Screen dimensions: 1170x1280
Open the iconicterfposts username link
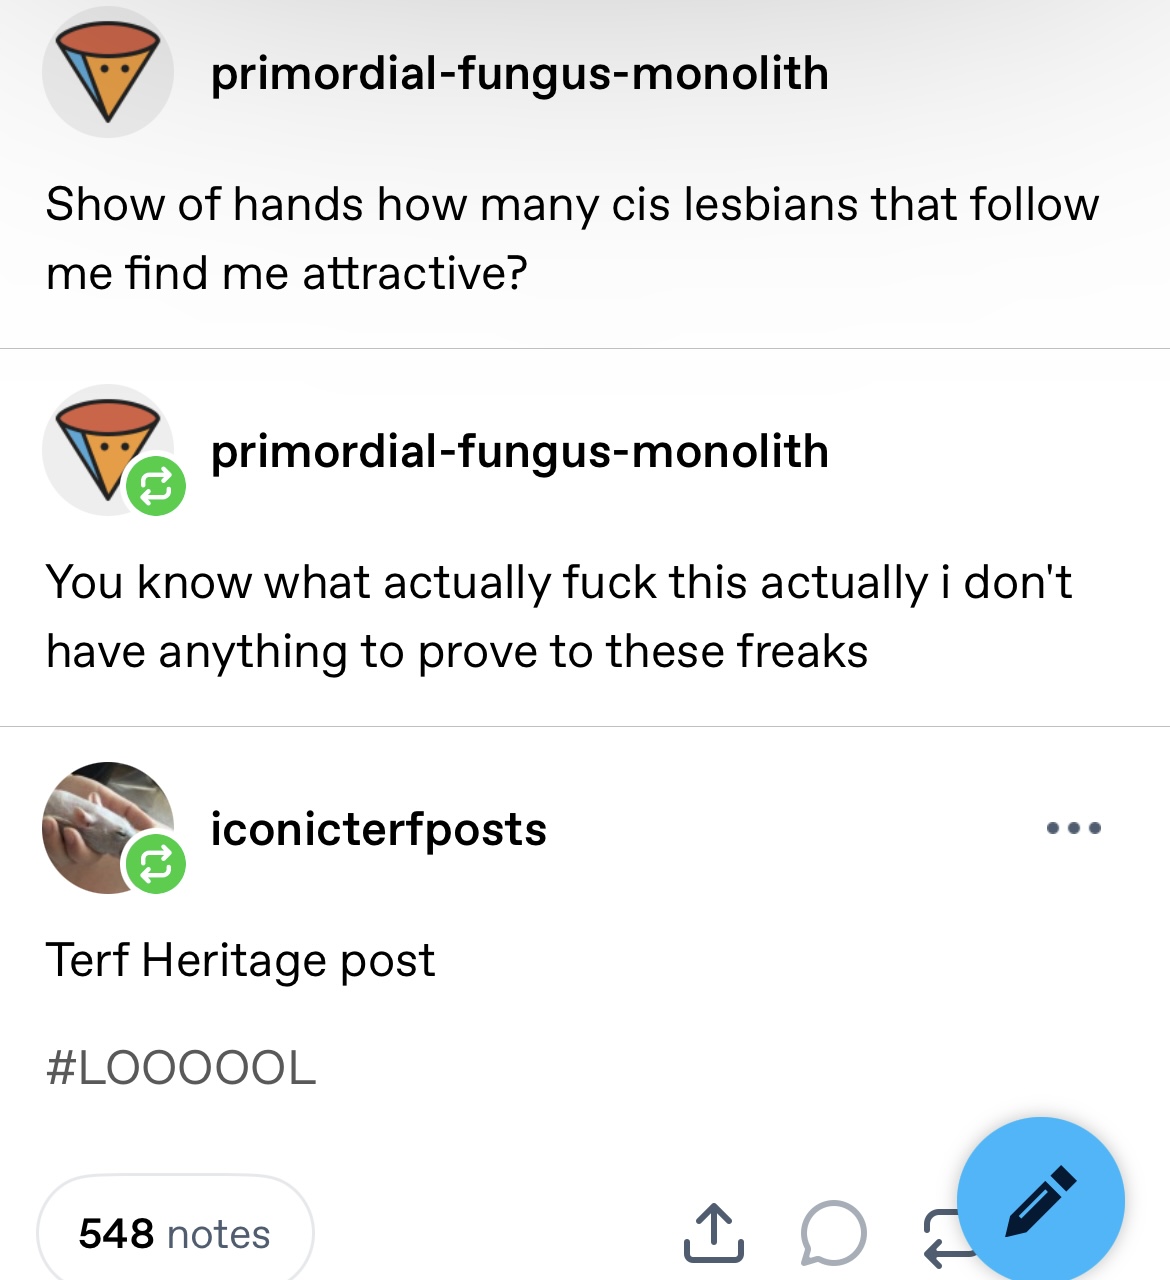(378, 830)
